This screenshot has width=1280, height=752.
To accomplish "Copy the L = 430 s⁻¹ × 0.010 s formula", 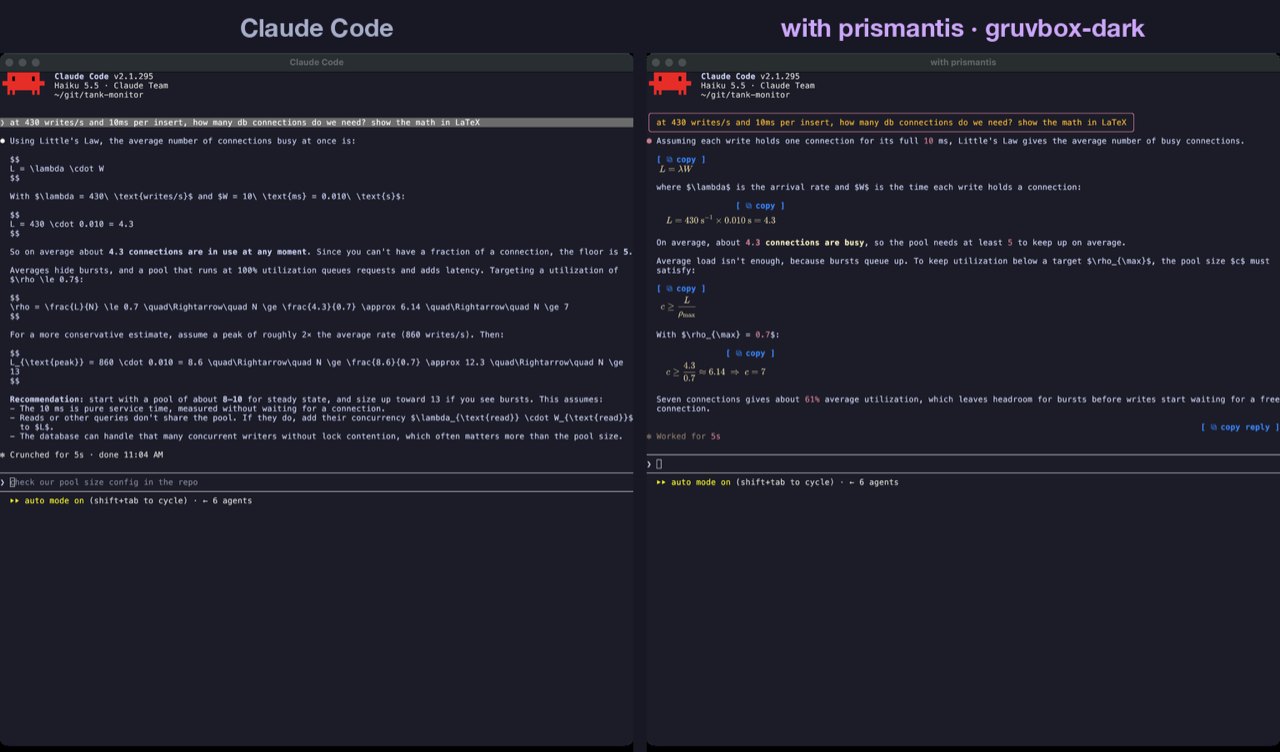I will (x=760, y=206).
